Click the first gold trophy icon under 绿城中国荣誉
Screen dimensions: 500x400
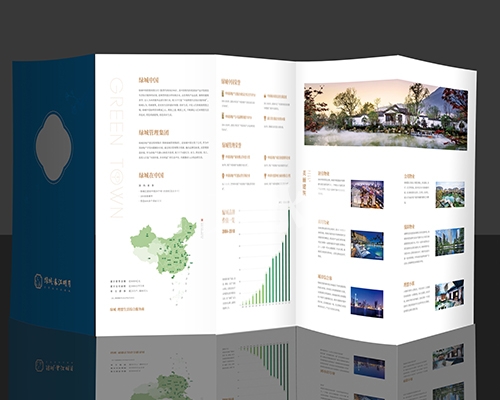coord(223,94)
